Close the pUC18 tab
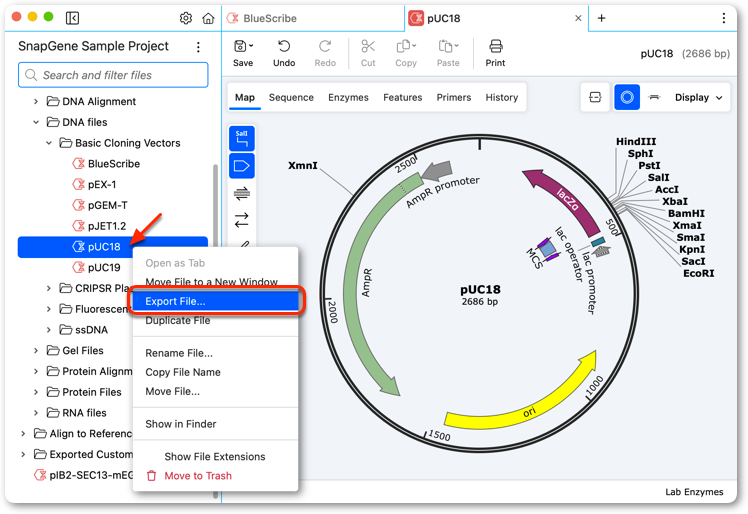The width and height of the screenshot is (748, 514). click(578, 18)
